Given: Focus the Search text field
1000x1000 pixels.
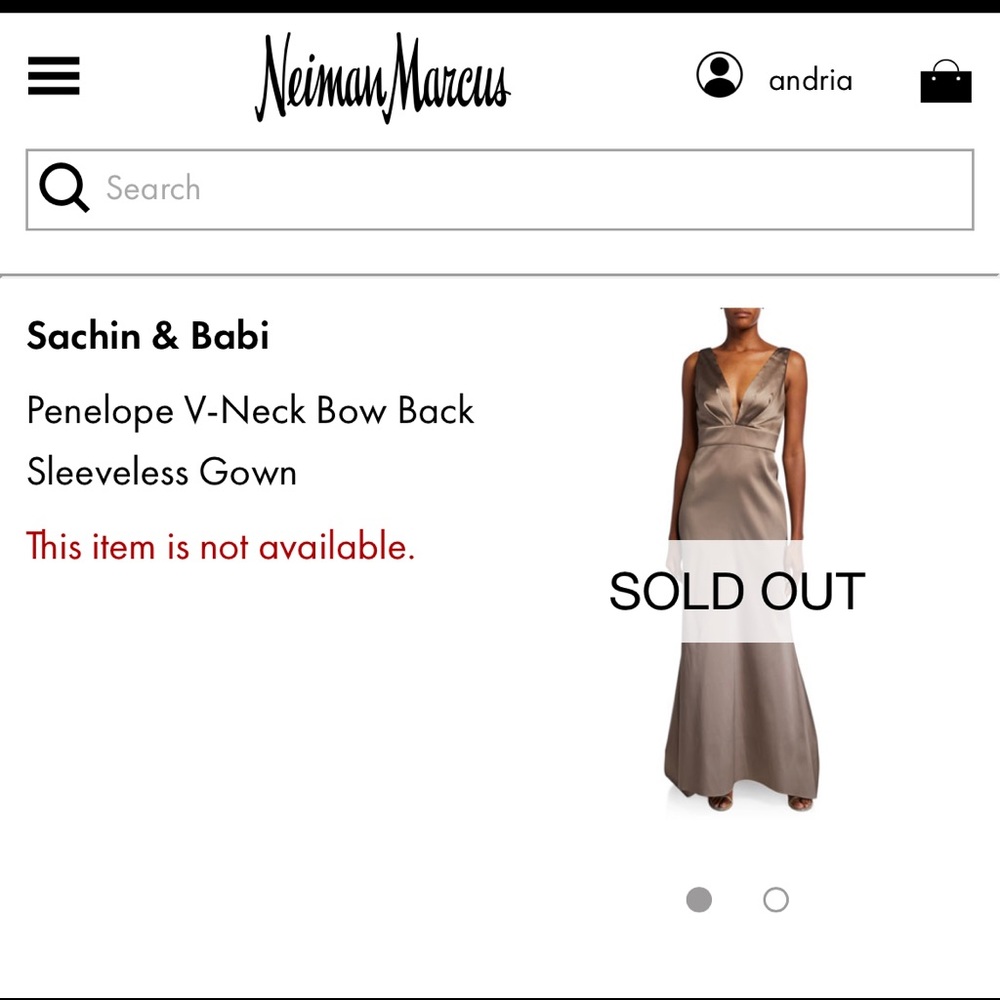Looking at the screenshot, I should pyautogui.click(x=500, y=189).
